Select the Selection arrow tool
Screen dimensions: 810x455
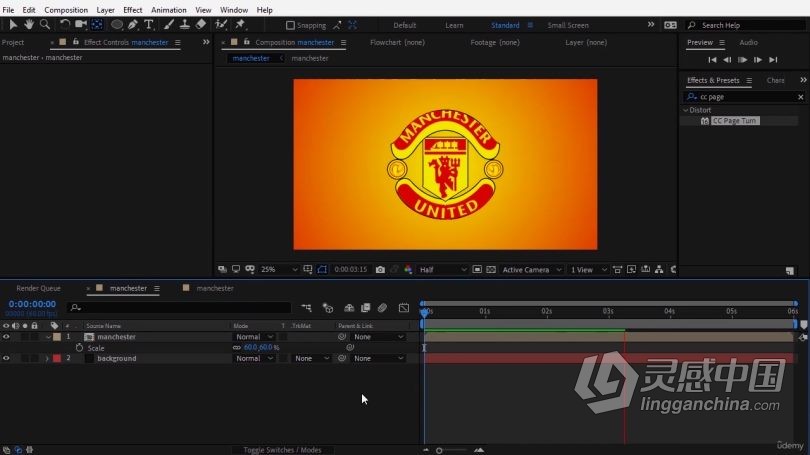click(13, 24)
